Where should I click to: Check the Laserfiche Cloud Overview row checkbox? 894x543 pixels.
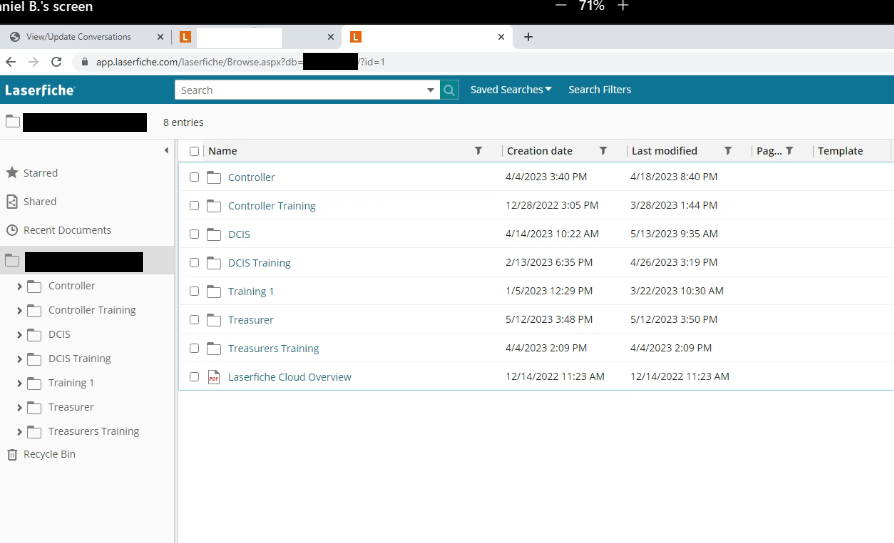pyautogui.click(x=194, y=376)
